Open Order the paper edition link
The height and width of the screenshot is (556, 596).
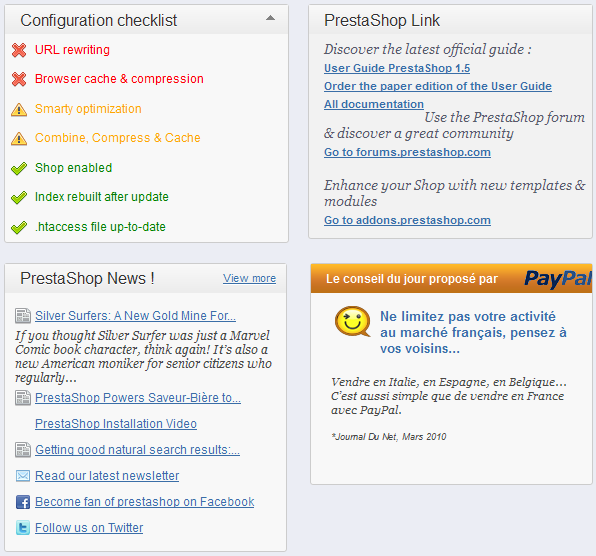(x=438, y=86)
